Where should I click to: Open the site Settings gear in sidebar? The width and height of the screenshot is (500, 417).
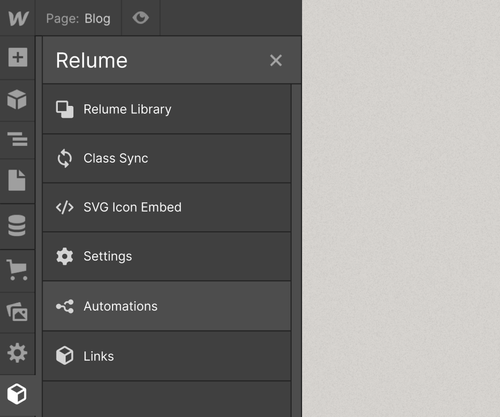17,353
